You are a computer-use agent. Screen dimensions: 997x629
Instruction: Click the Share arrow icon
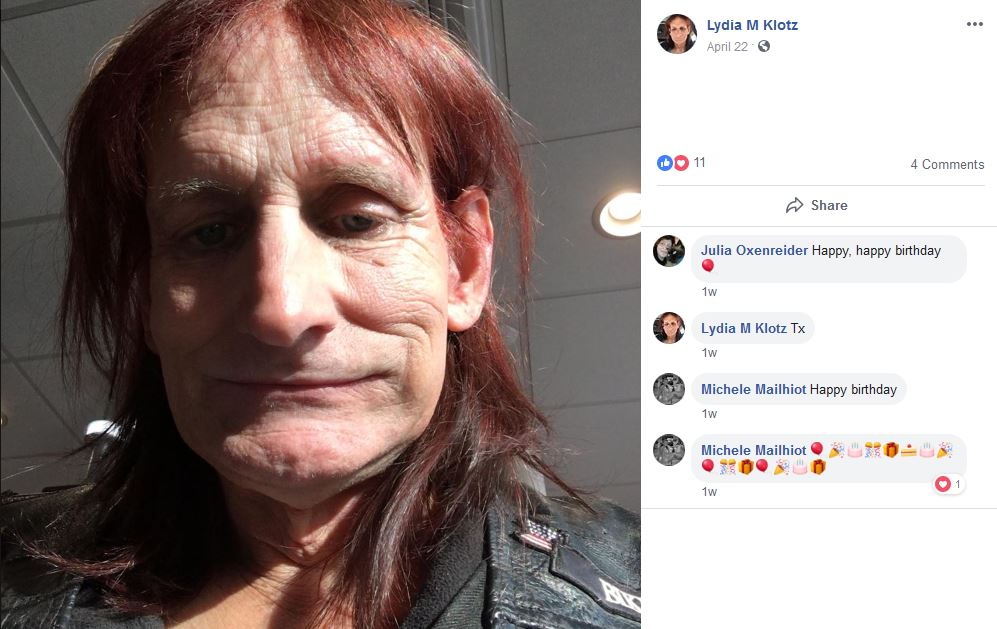click(794, 205)
